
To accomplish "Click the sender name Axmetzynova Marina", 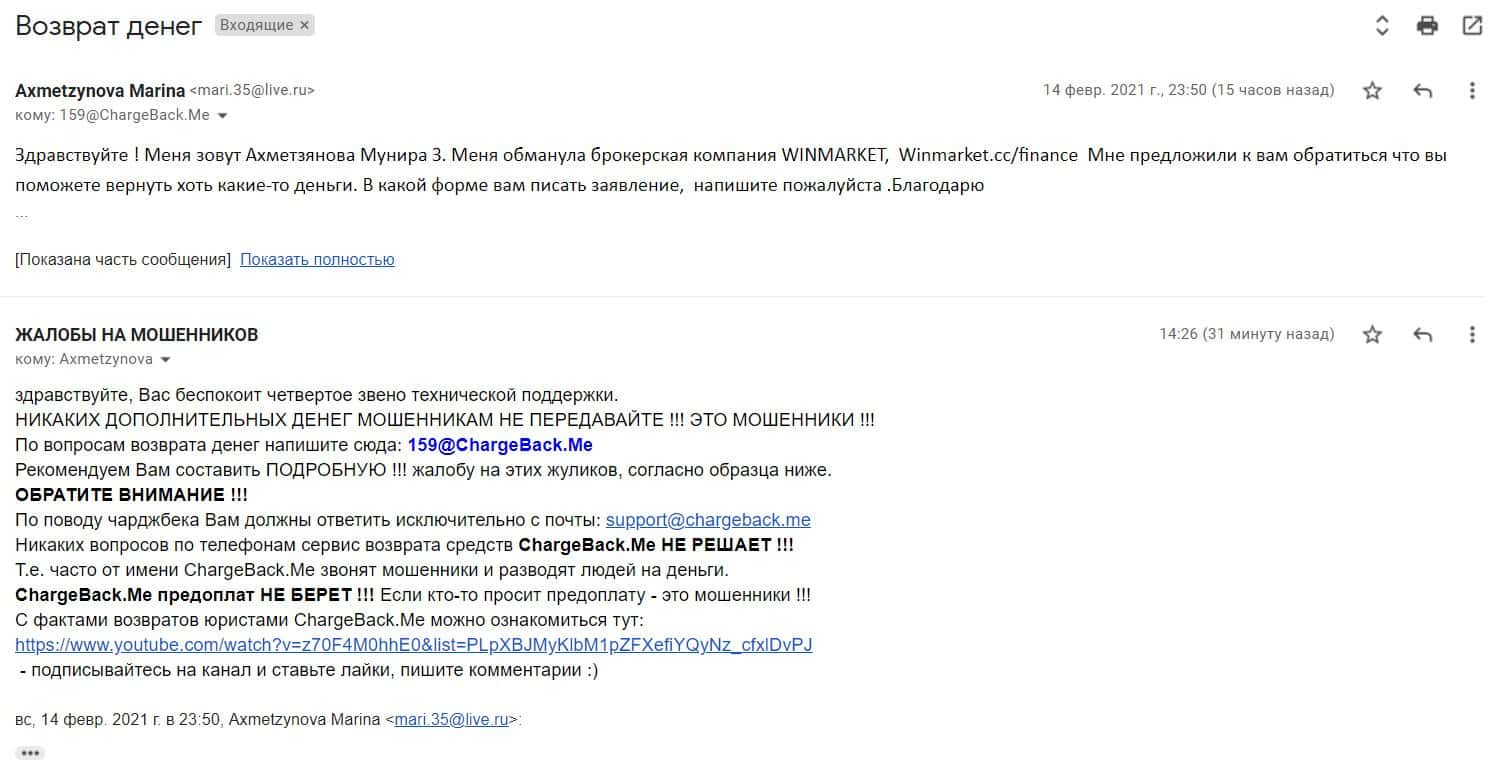I will pyautogui.click(x=100, y=90).
